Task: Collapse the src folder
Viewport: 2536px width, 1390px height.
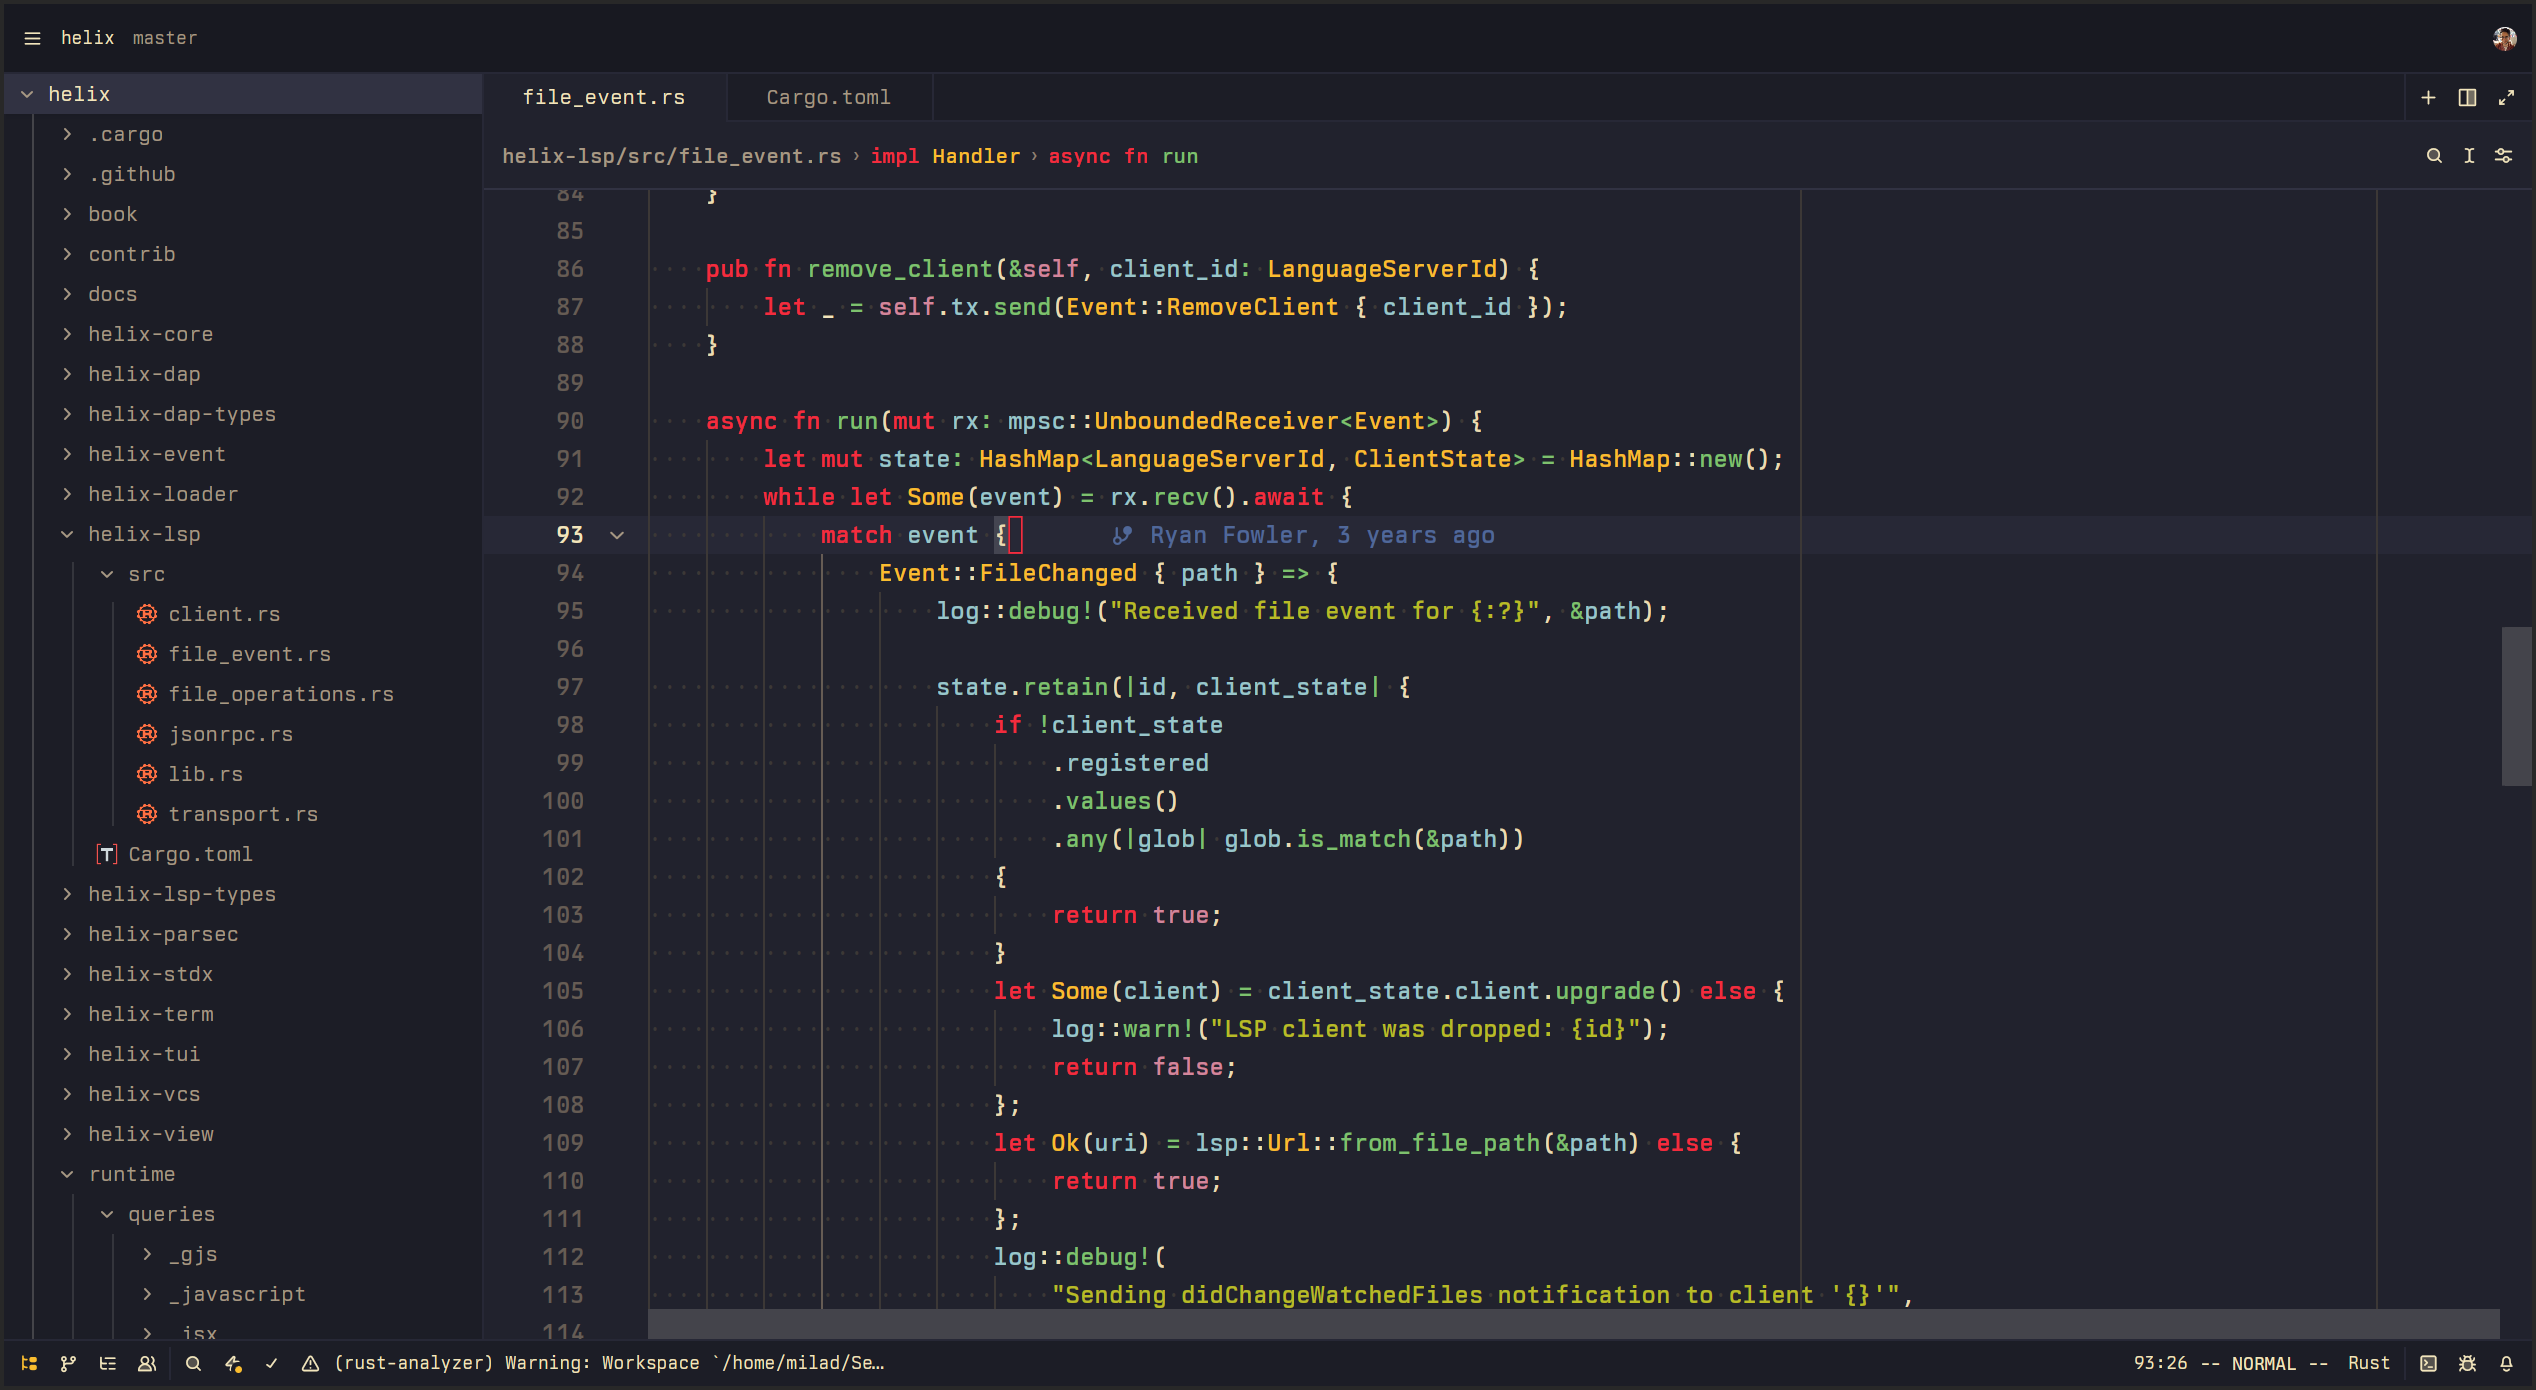Action: pyautogui.click(x=107, y=574)
